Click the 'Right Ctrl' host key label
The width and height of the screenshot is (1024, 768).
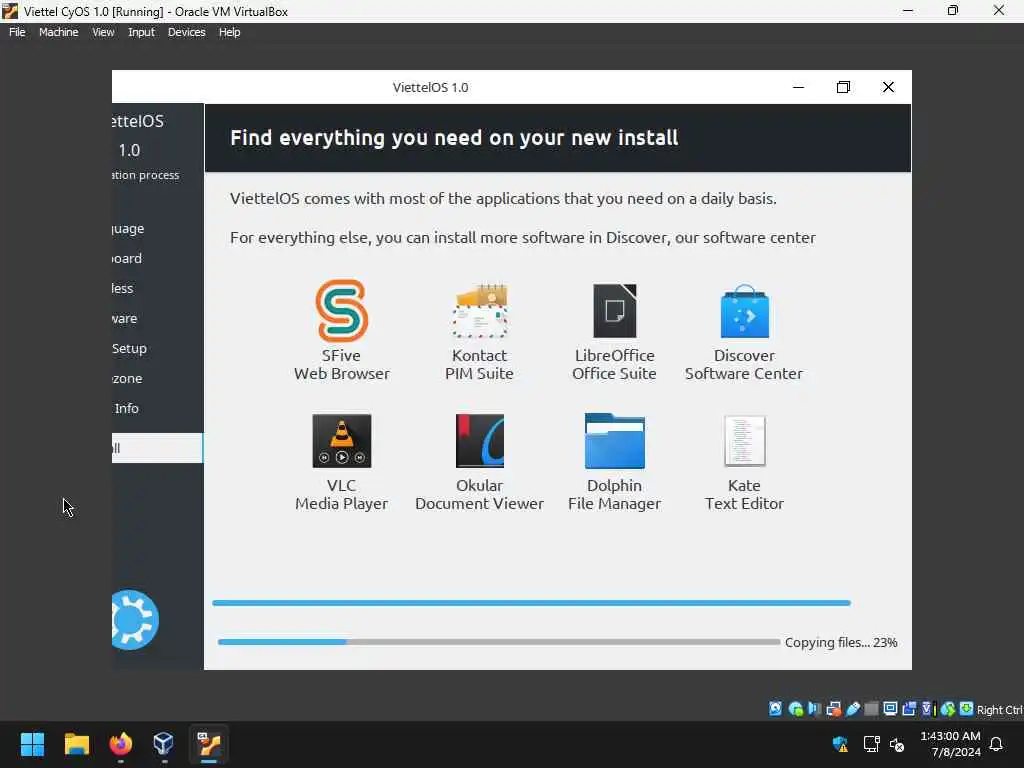pos(1000,710)
